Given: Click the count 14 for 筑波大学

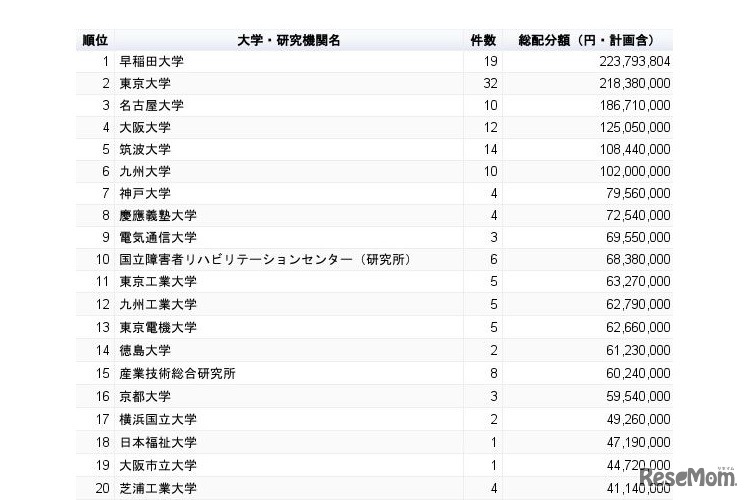Looking at the screenshot, I should tap(490, 149).
